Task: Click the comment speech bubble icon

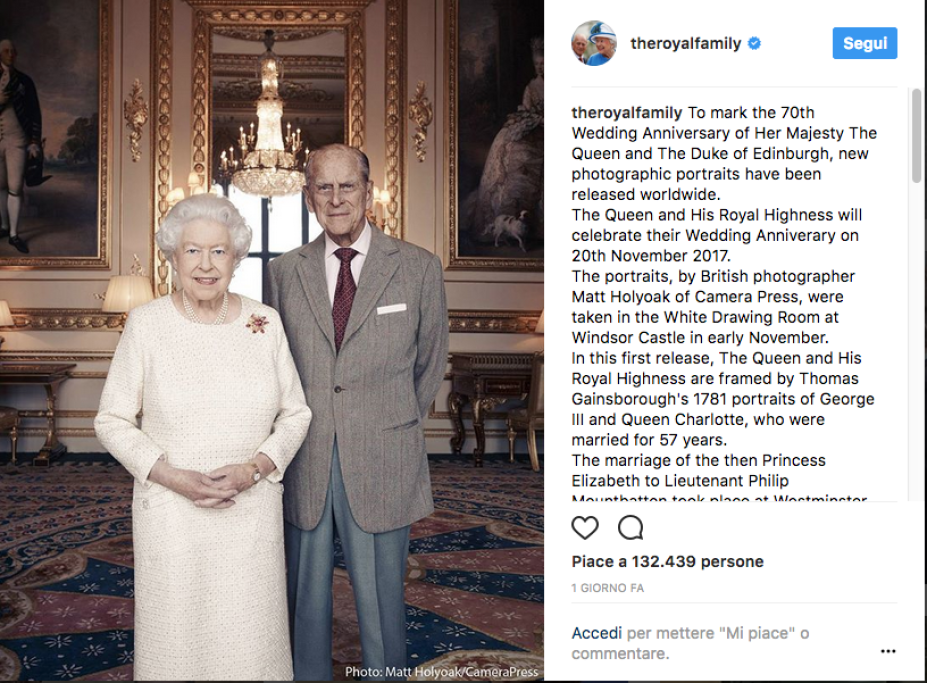Action: click(630, 527)
